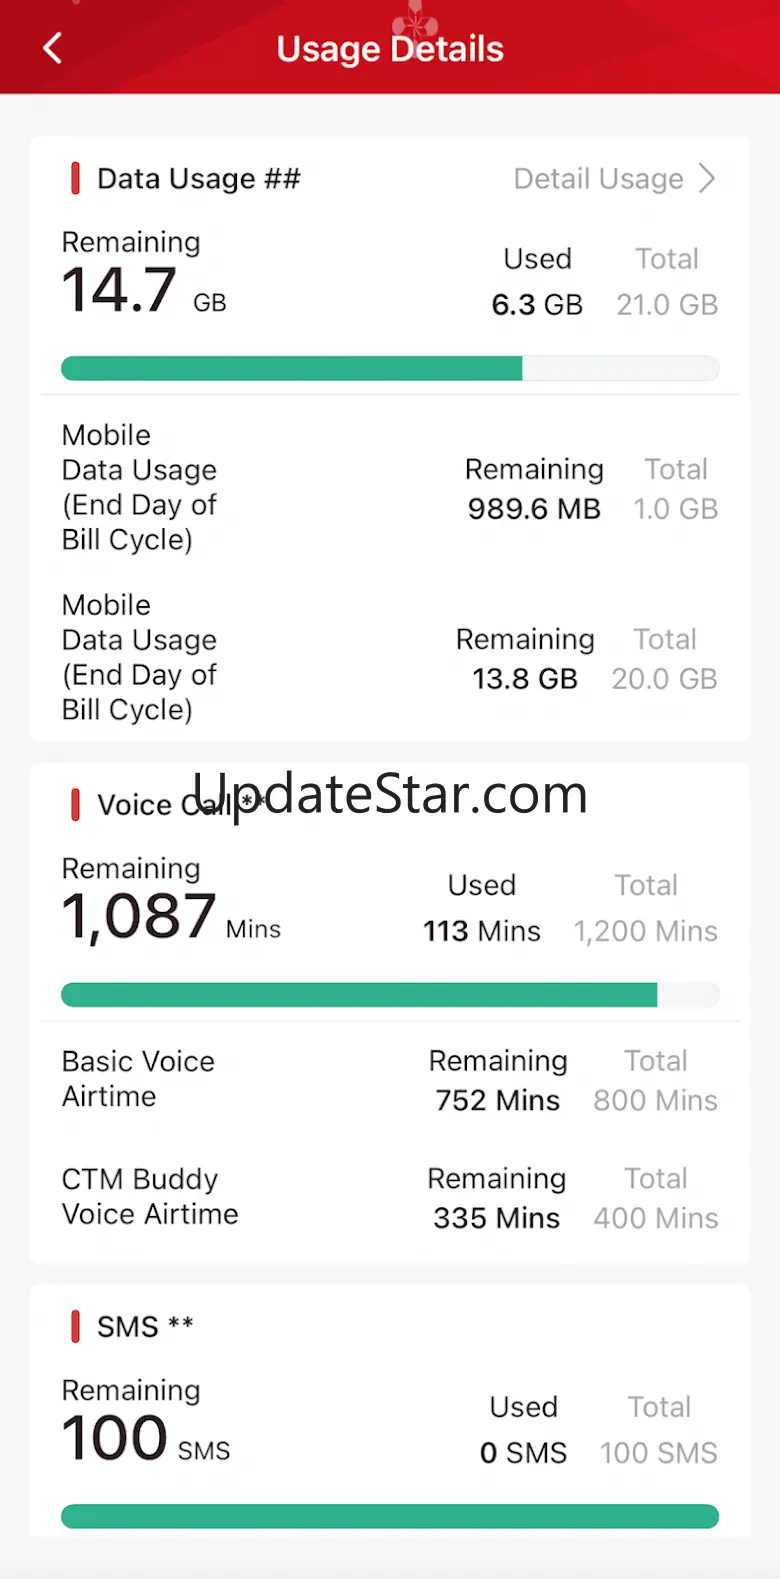Screen dimensions: 780x1579
Task: Tap the back arrow icon
Action: click(x=53, y=48)
